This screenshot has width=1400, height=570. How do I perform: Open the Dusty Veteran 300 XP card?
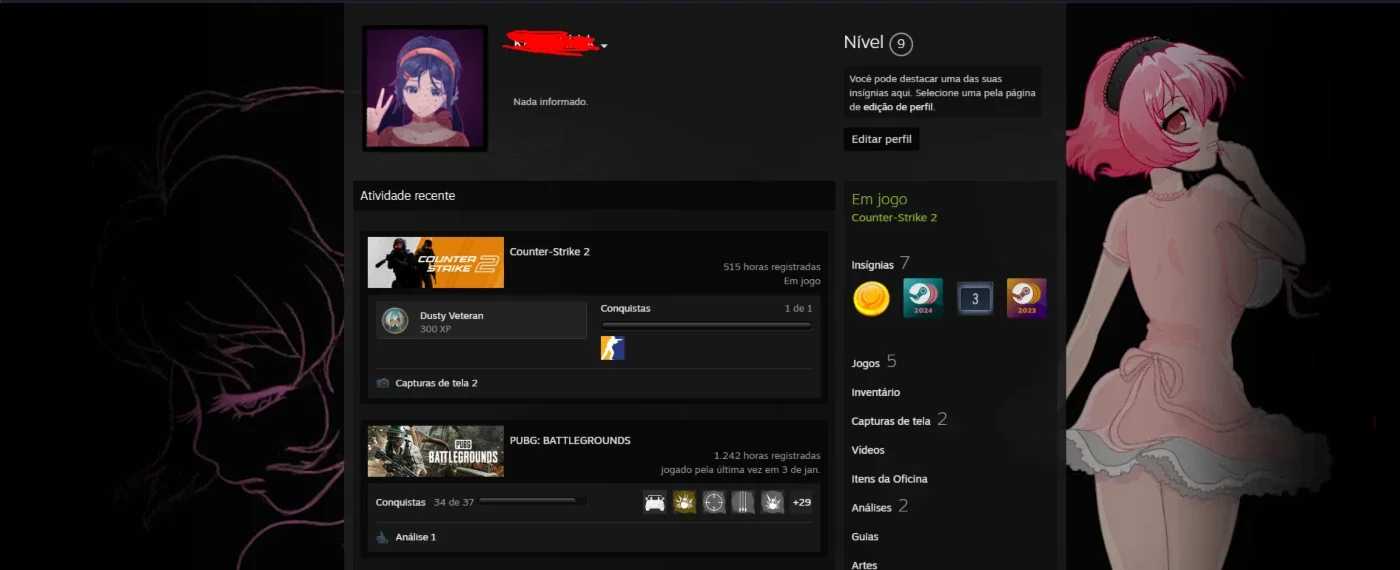(481, 321)
